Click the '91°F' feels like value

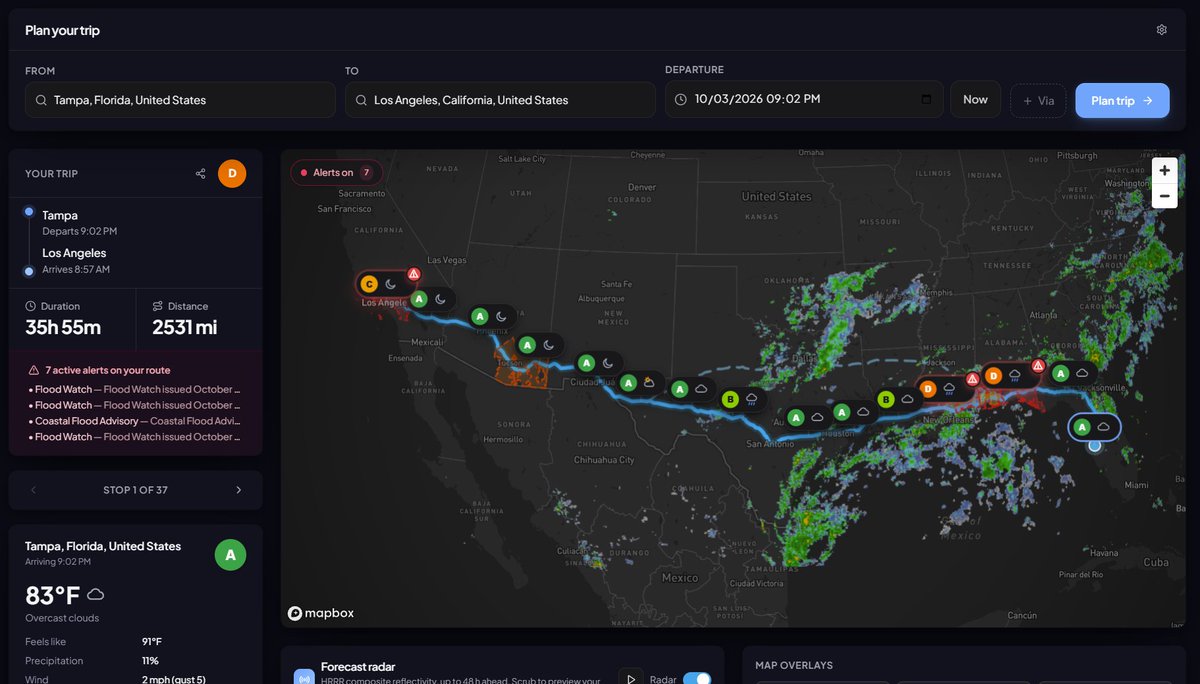point(151,642)
